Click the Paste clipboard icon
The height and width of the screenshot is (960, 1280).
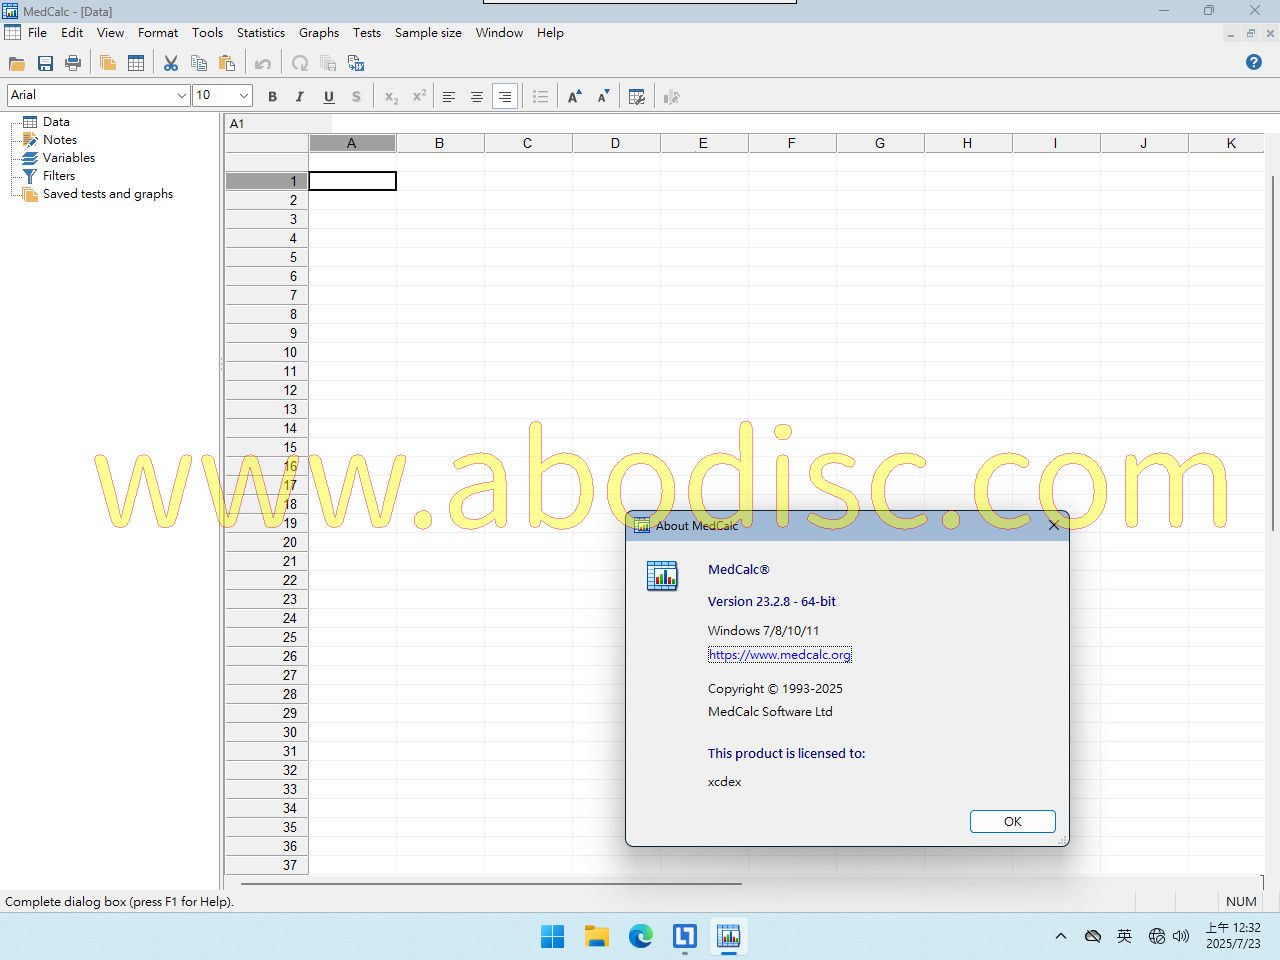tap(227, 64)
